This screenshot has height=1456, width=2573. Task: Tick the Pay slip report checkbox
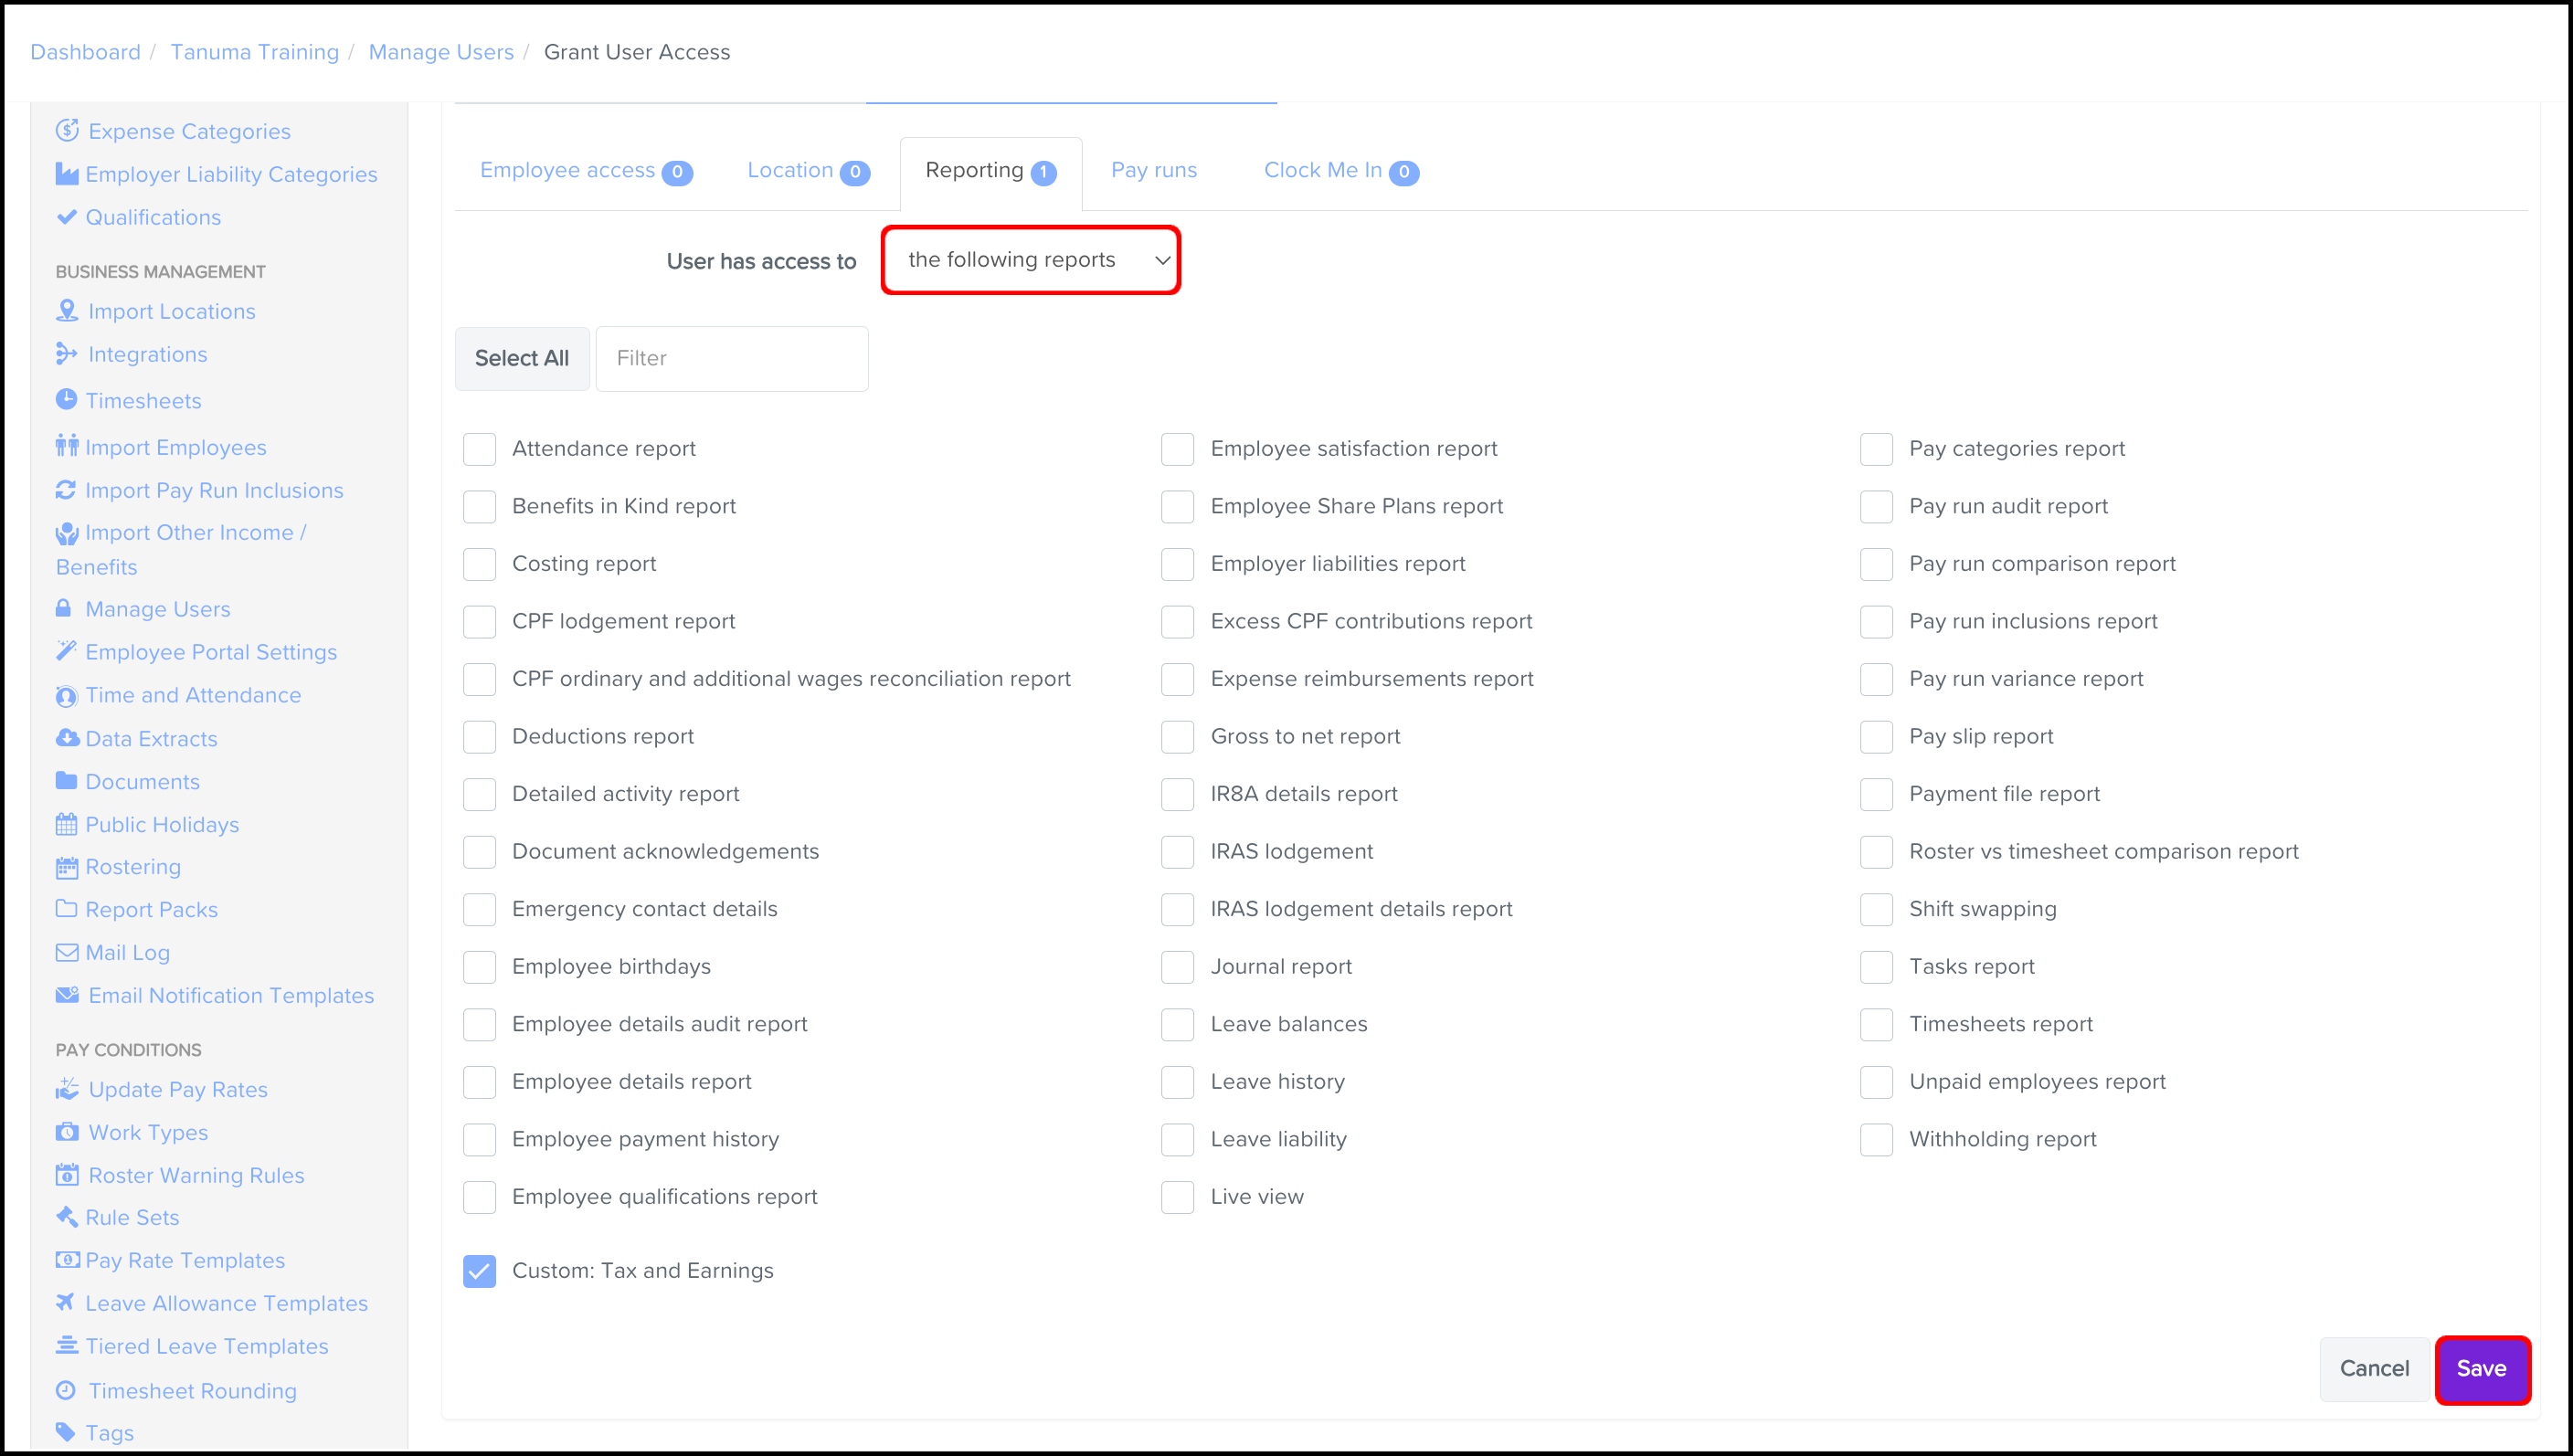[x=1876, y=737]
